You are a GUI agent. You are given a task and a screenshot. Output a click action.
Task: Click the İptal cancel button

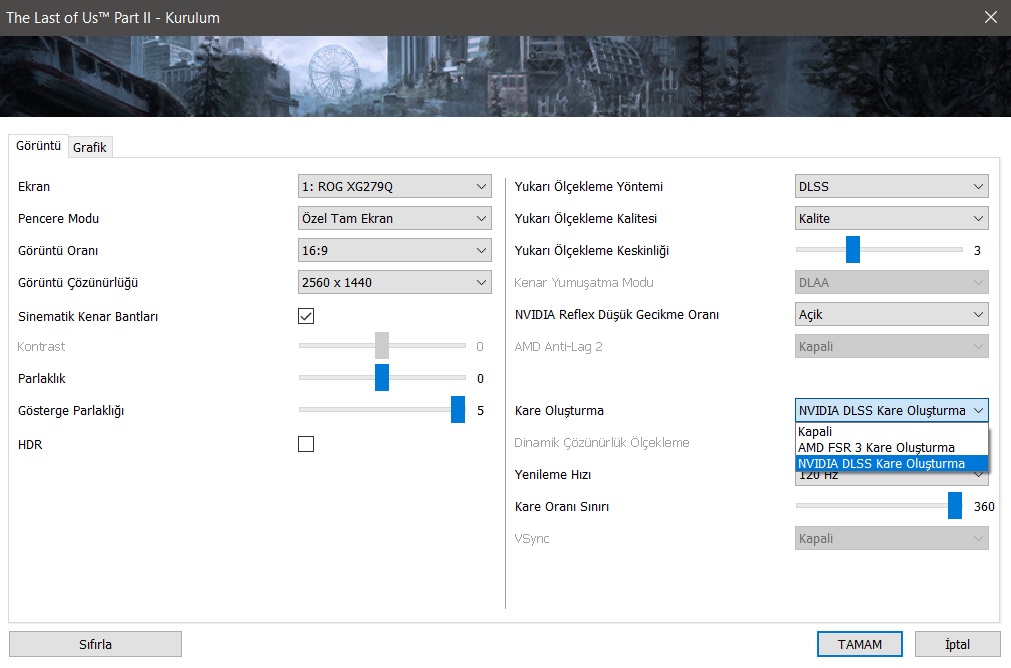point(957,644)
